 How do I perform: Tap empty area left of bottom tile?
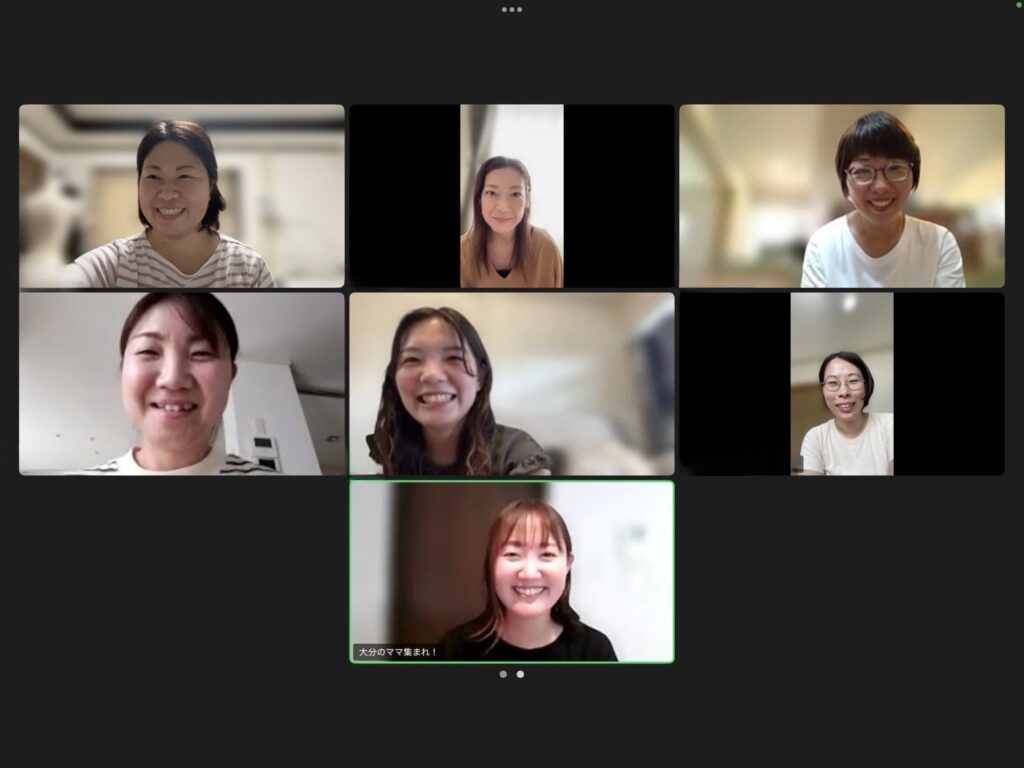180,572
